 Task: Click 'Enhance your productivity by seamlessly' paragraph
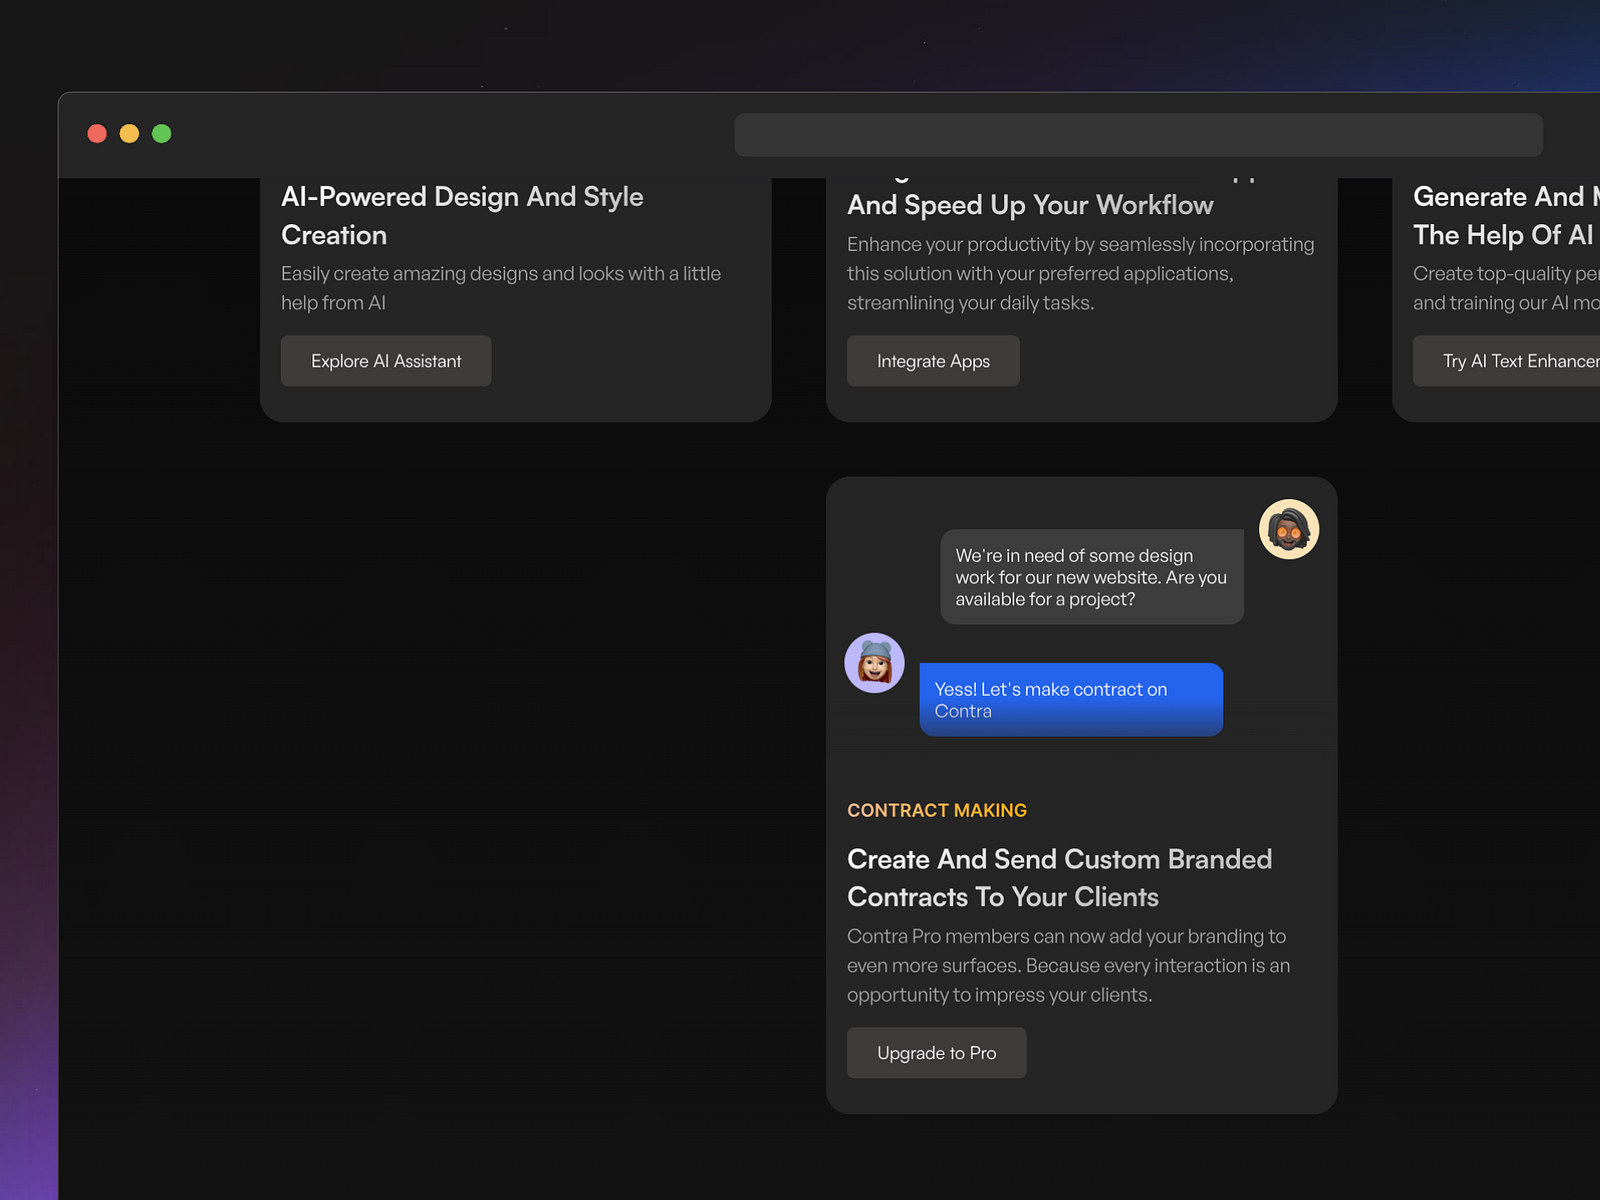tap(1080, 273)
